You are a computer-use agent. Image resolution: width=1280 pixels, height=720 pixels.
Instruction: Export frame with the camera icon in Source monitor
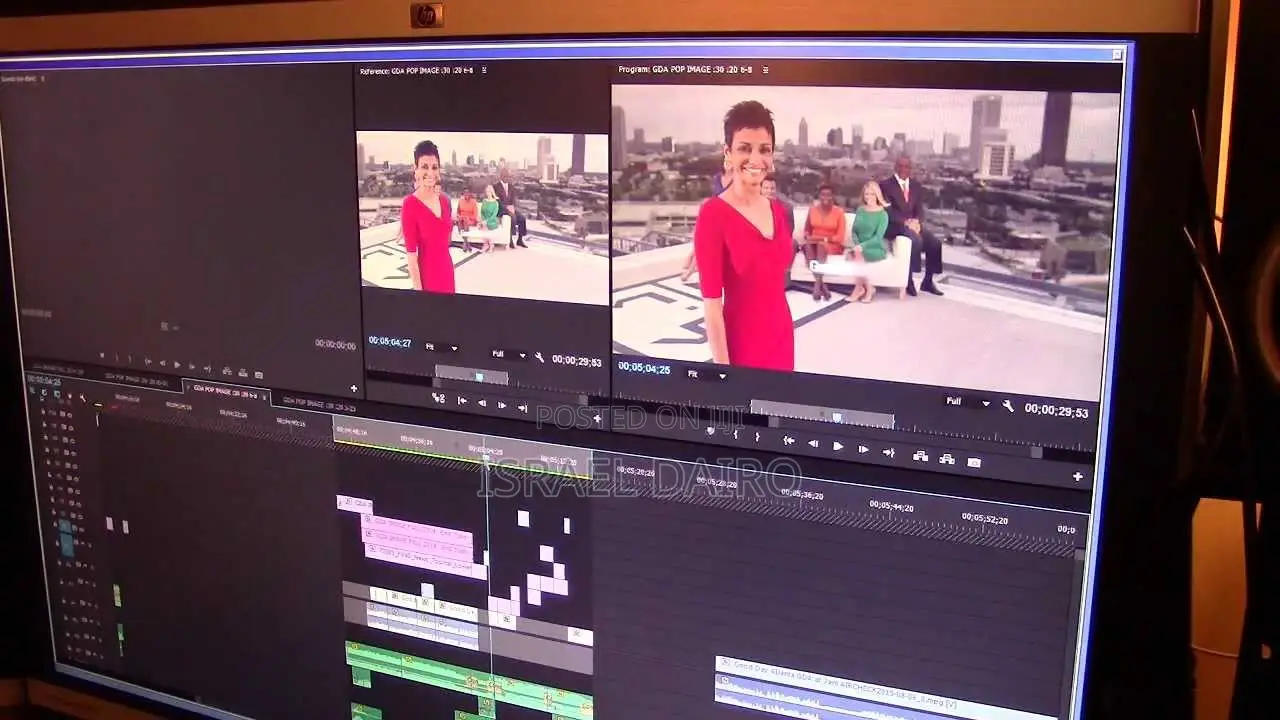[x=258, y=375]
